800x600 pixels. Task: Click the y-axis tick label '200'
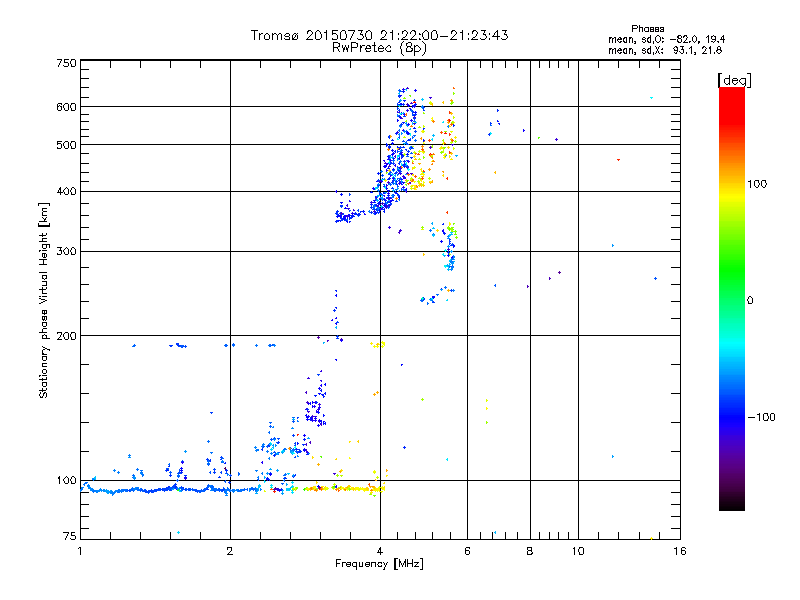[66, 336]
